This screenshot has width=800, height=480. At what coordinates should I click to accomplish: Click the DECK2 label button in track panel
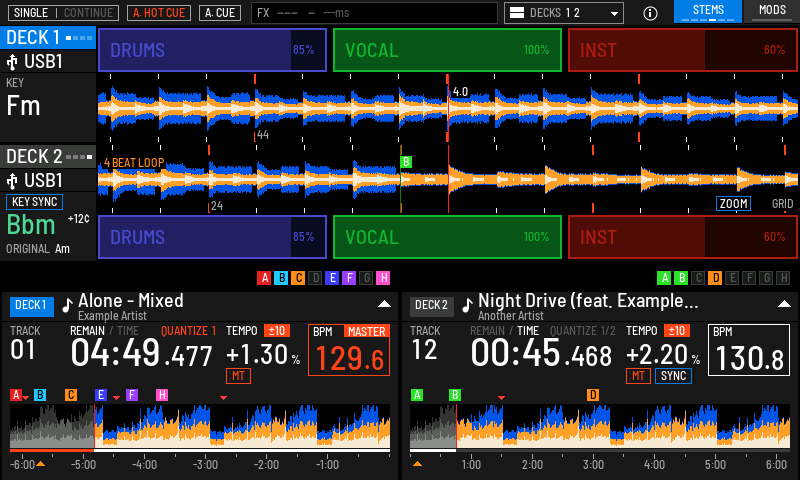click(x=432, y=306)
